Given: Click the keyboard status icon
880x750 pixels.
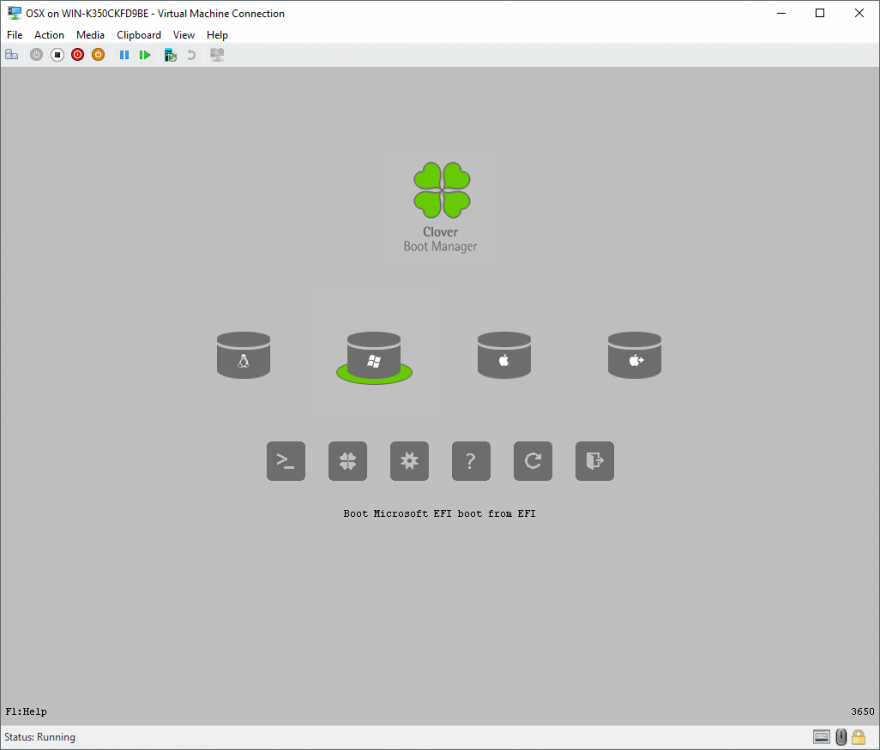Looking at the screenshot, I should (x=821, y=737).
